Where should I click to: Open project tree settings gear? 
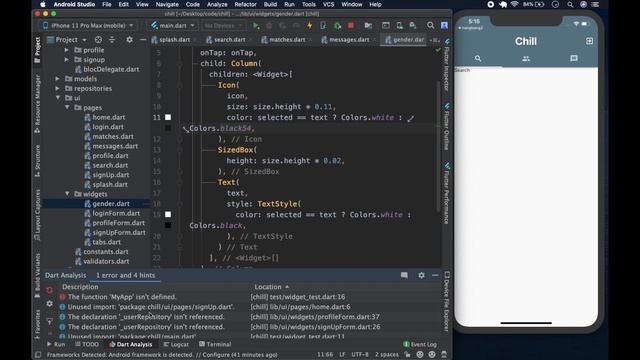coord(129,40)
